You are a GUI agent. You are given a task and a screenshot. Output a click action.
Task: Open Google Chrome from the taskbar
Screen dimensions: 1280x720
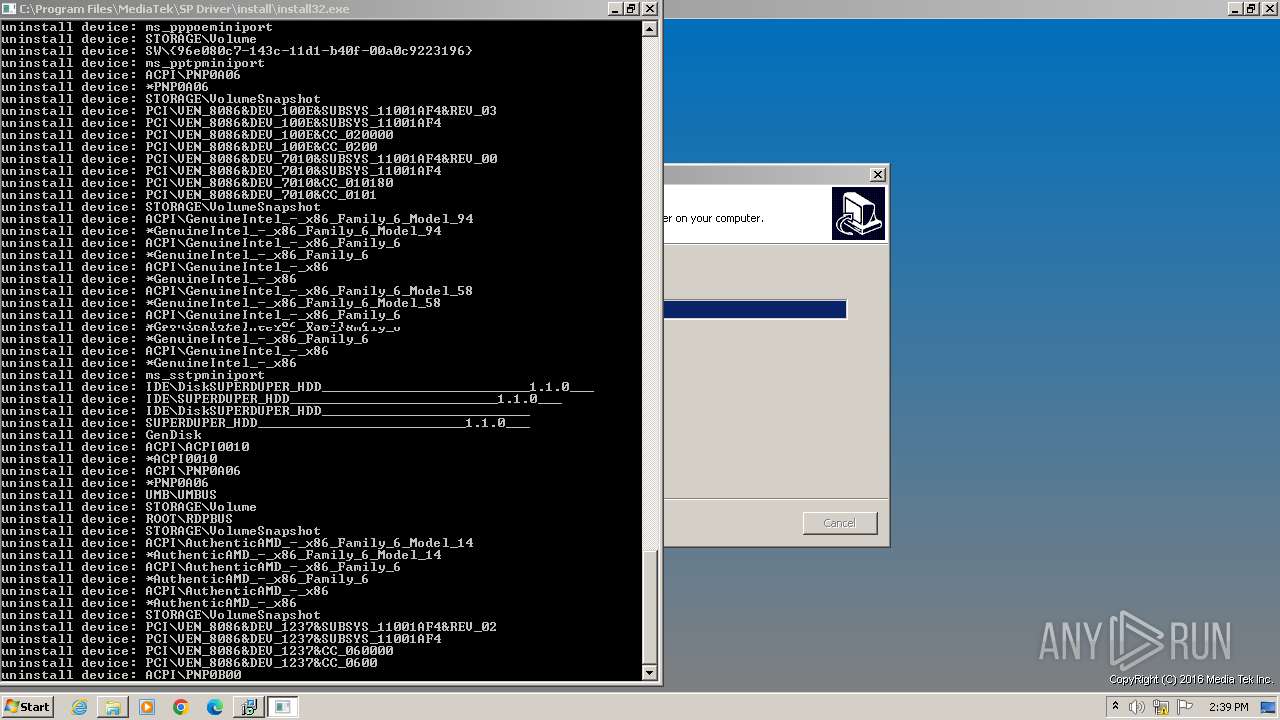tap(181, 707)
